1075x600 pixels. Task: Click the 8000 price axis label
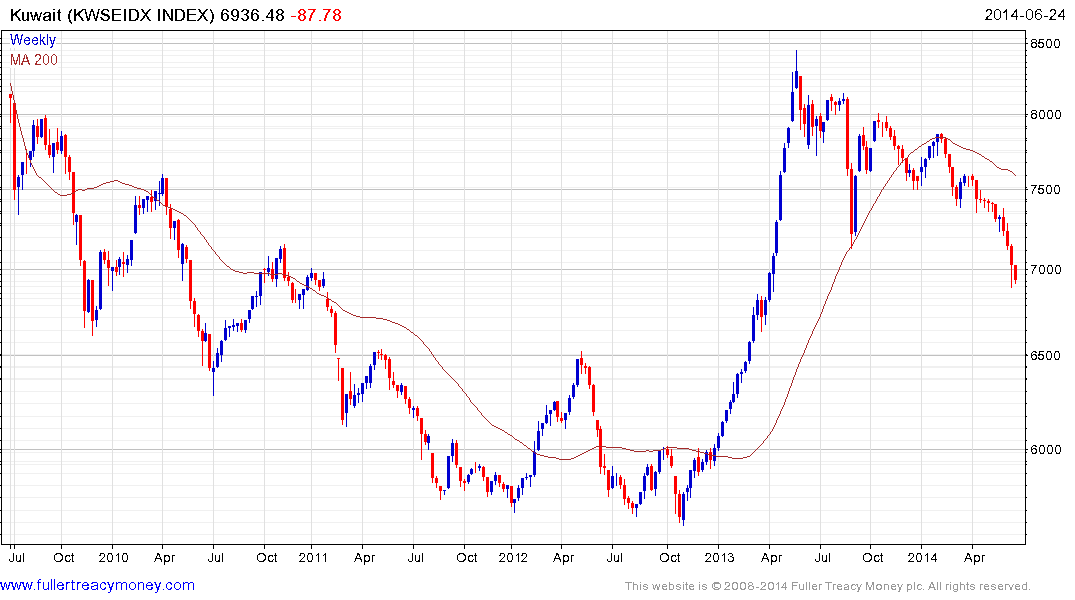click(1046, 115)
